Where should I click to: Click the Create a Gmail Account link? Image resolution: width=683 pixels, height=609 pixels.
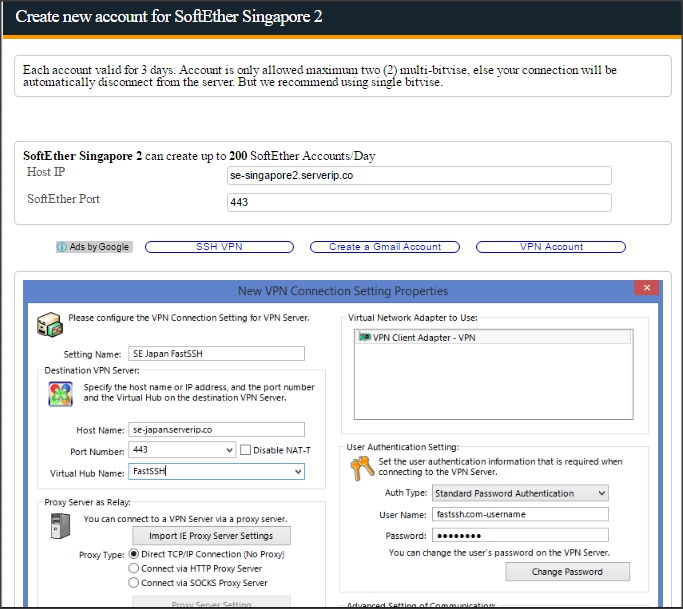385,247
